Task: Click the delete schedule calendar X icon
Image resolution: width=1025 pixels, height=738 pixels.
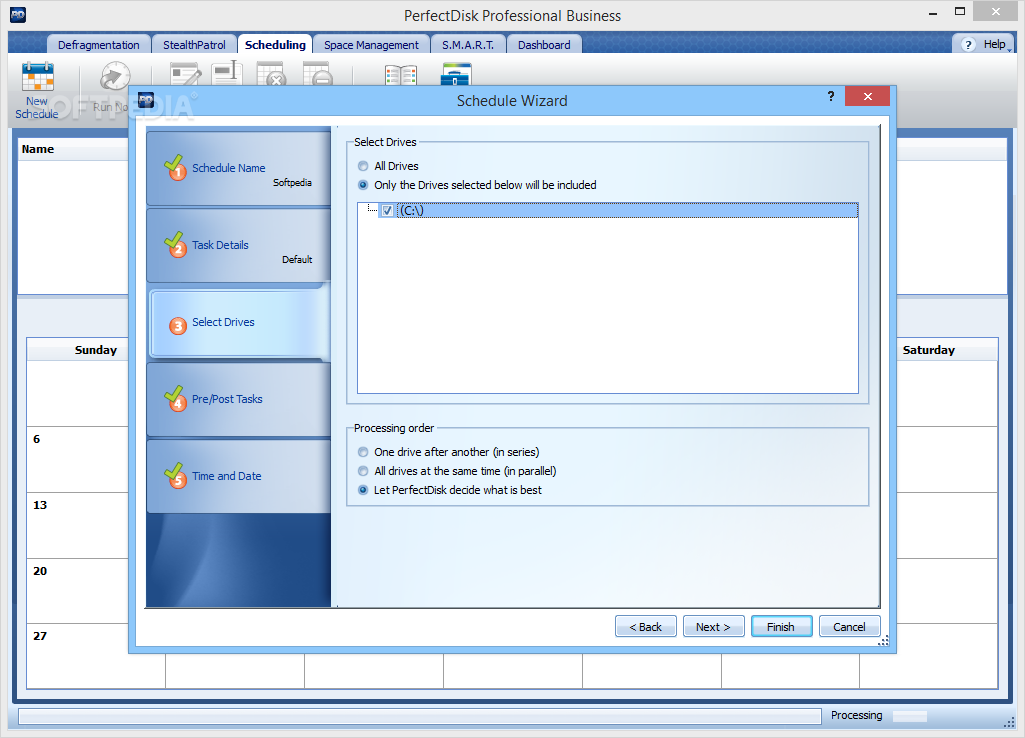Action: pos(271,73)
